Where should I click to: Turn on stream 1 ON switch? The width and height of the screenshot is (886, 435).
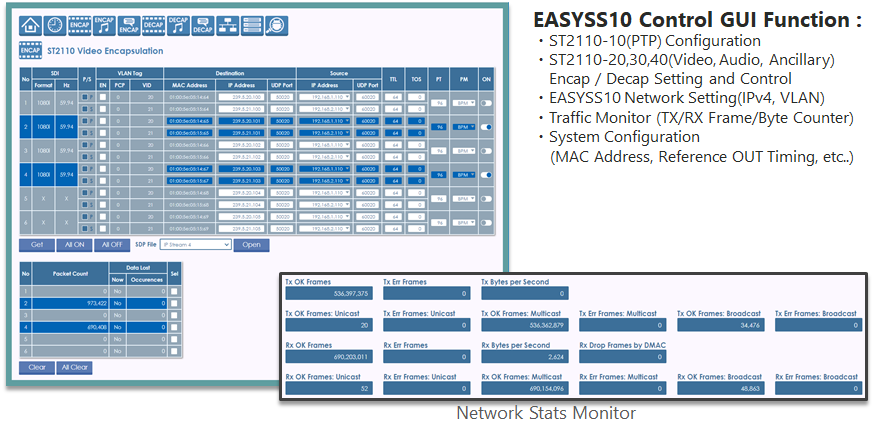tap(486, 103)
